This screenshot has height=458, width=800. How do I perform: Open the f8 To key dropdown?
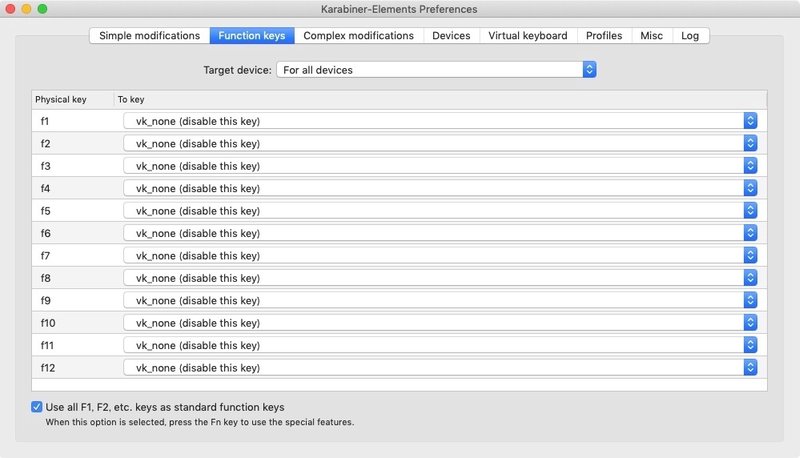pos(440,278)
